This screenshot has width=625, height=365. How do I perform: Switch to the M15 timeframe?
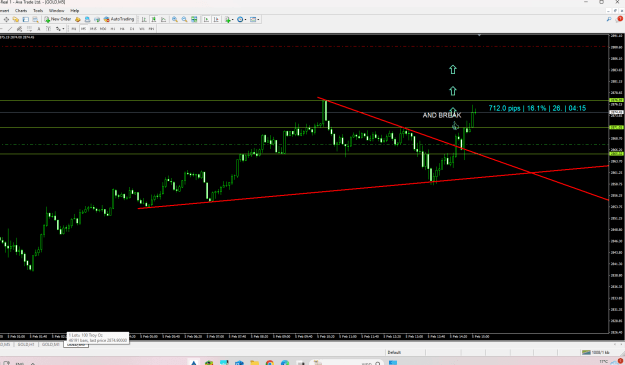(x=93, y=29)
